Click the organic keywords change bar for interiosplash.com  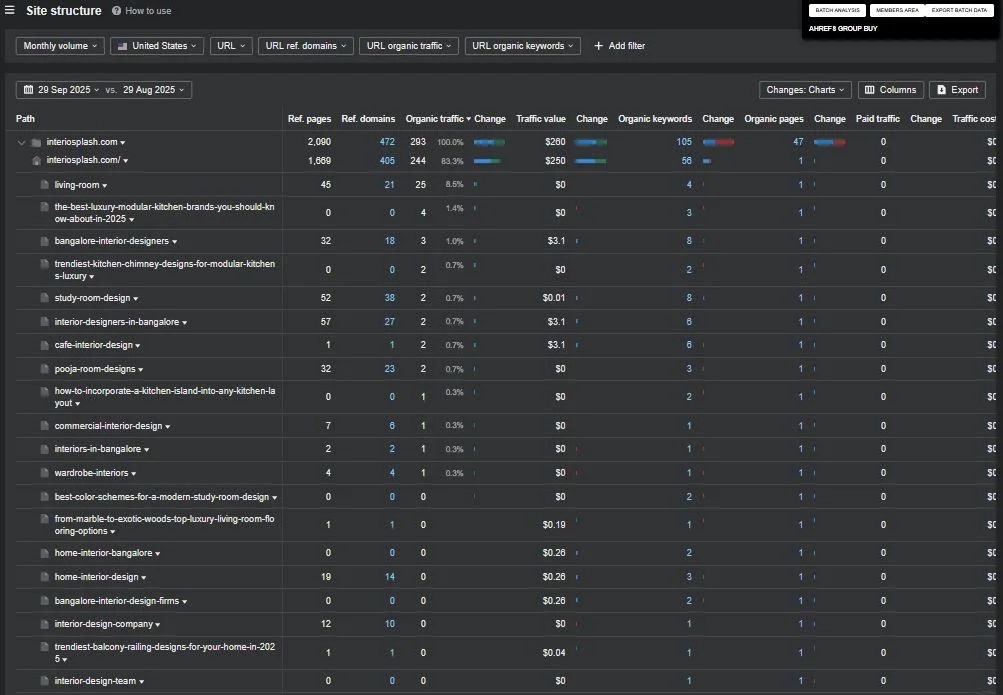tap(718, 142)
